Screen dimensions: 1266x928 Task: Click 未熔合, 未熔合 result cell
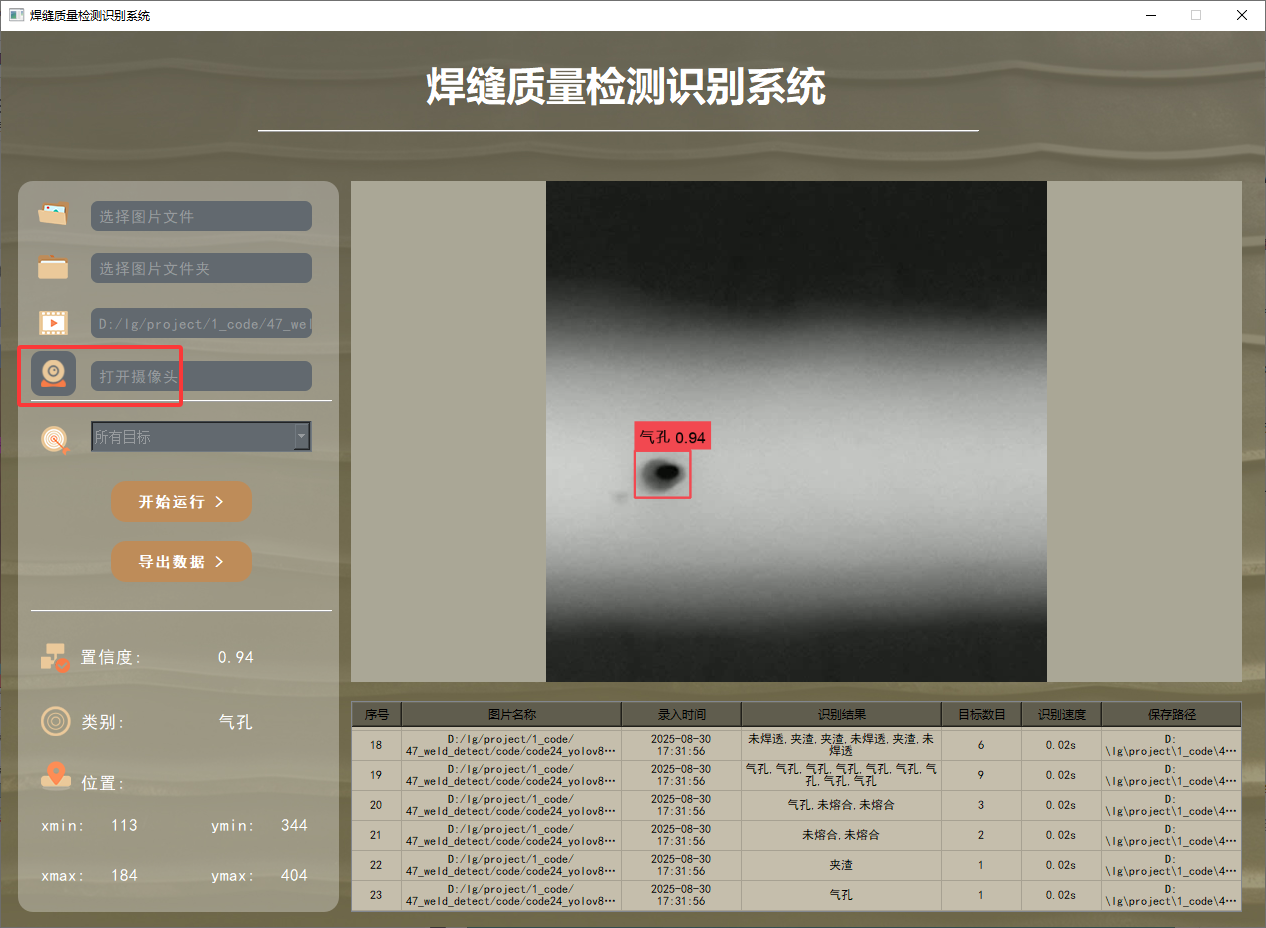(841, 835)
